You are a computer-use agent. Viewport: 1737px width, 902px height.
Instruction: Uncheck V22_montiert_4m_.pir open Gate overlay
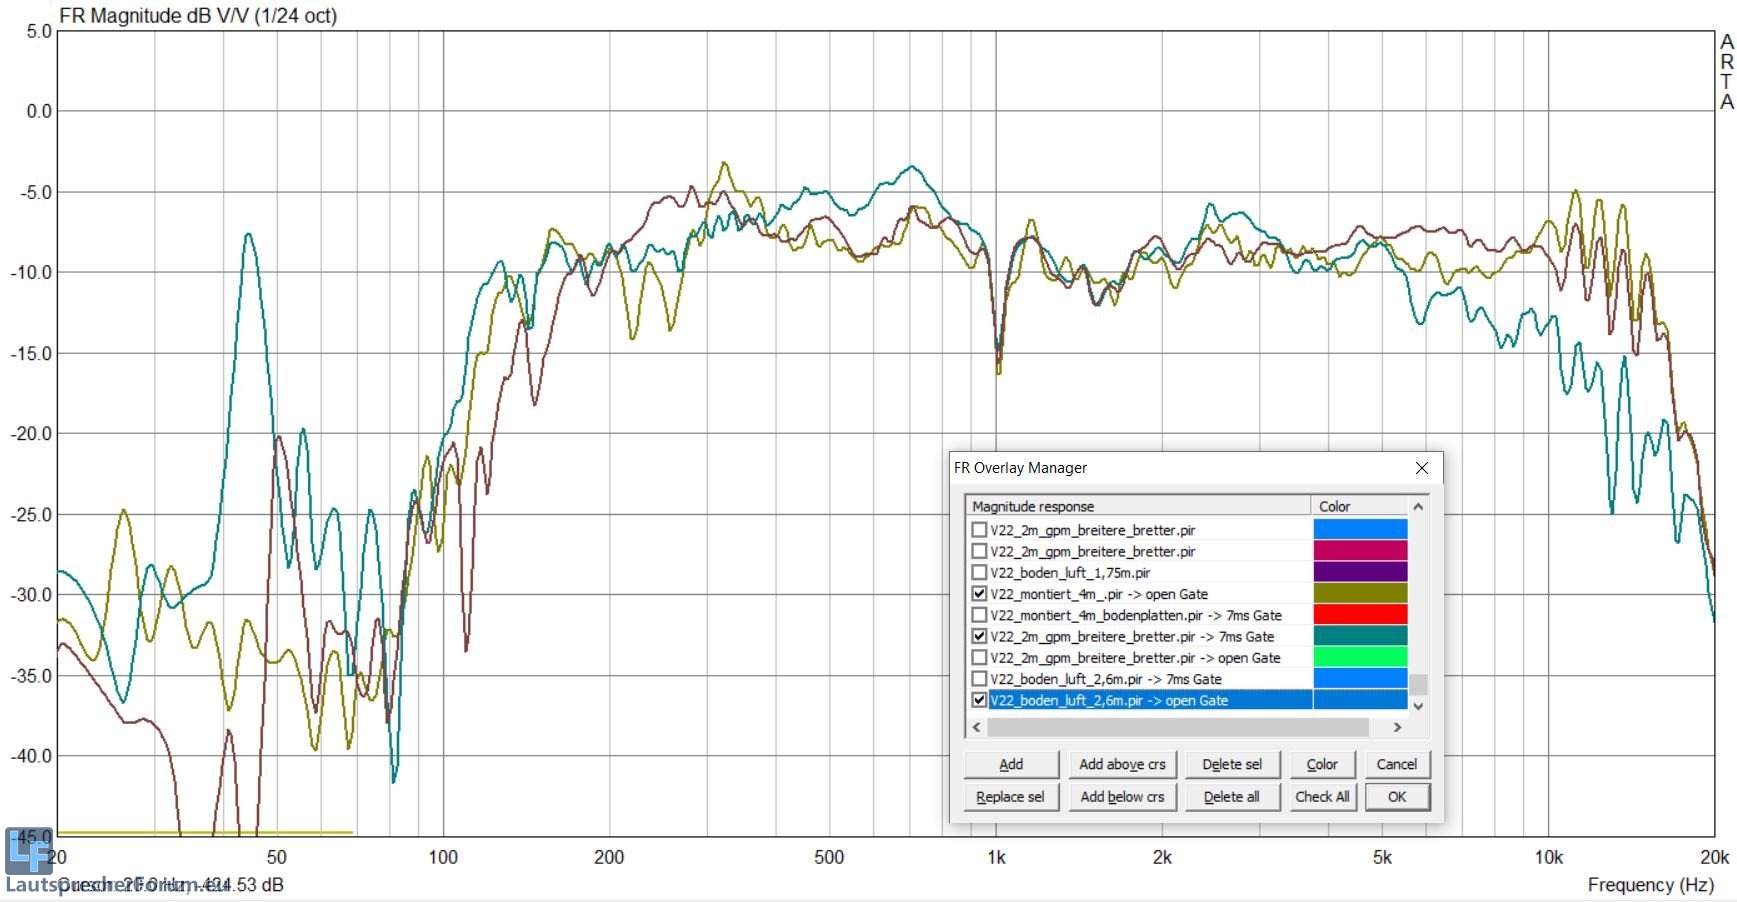980,594
